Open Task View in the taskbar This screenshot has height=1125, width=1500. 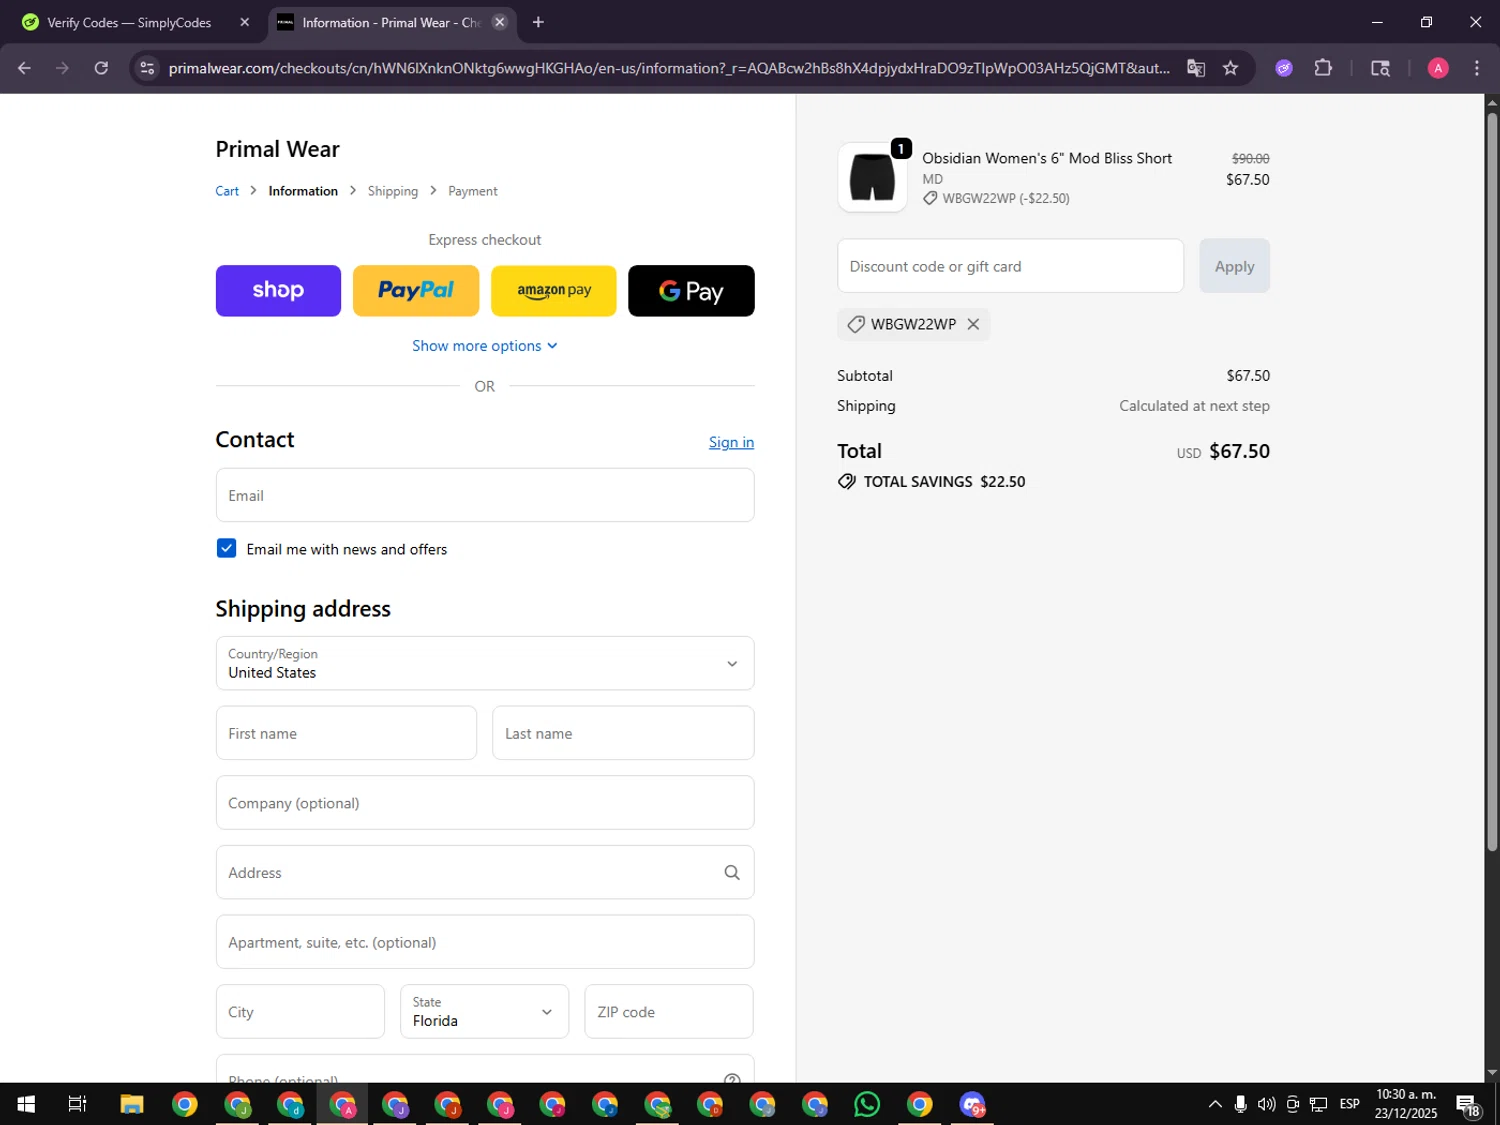pyautogui.click(x=77, y=1104)
